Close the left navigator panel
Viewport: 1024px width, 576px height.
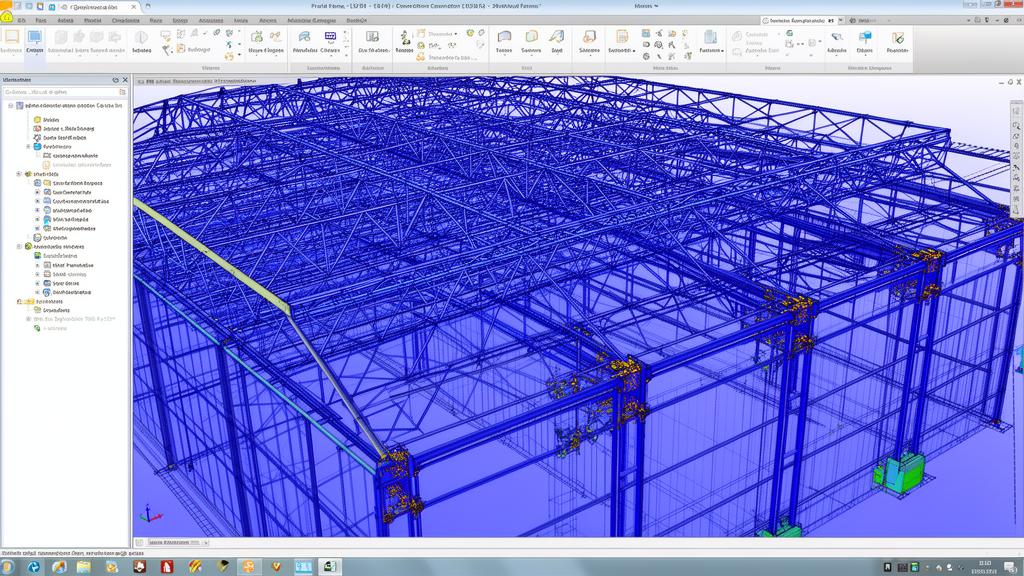[x=124, y=80]
